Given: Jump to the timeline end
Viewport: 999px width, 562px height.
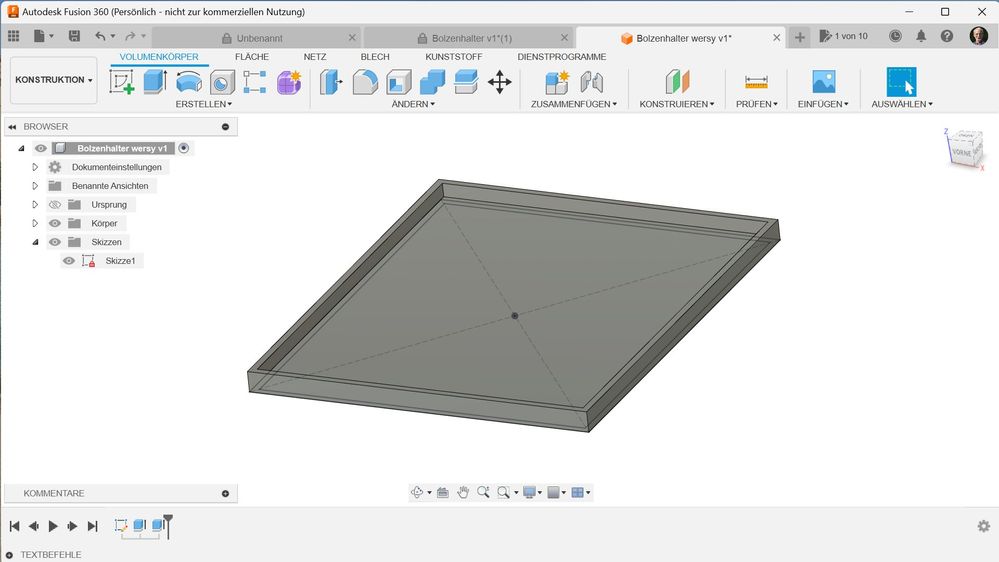Looking at the screenshot, I should point(92,526).
